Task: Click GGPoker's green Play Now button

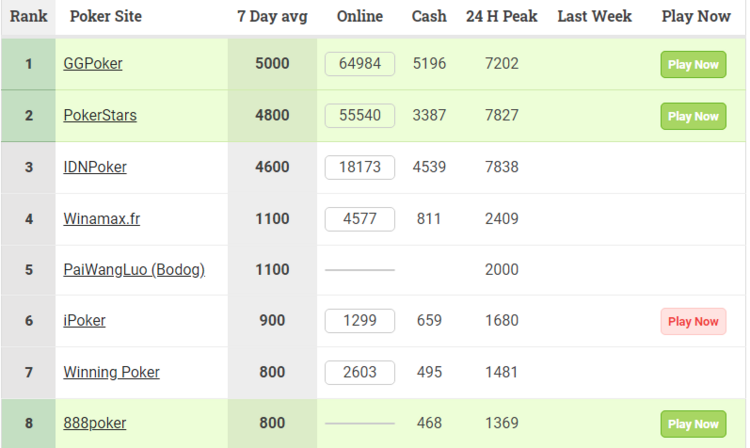Action: 693,65
